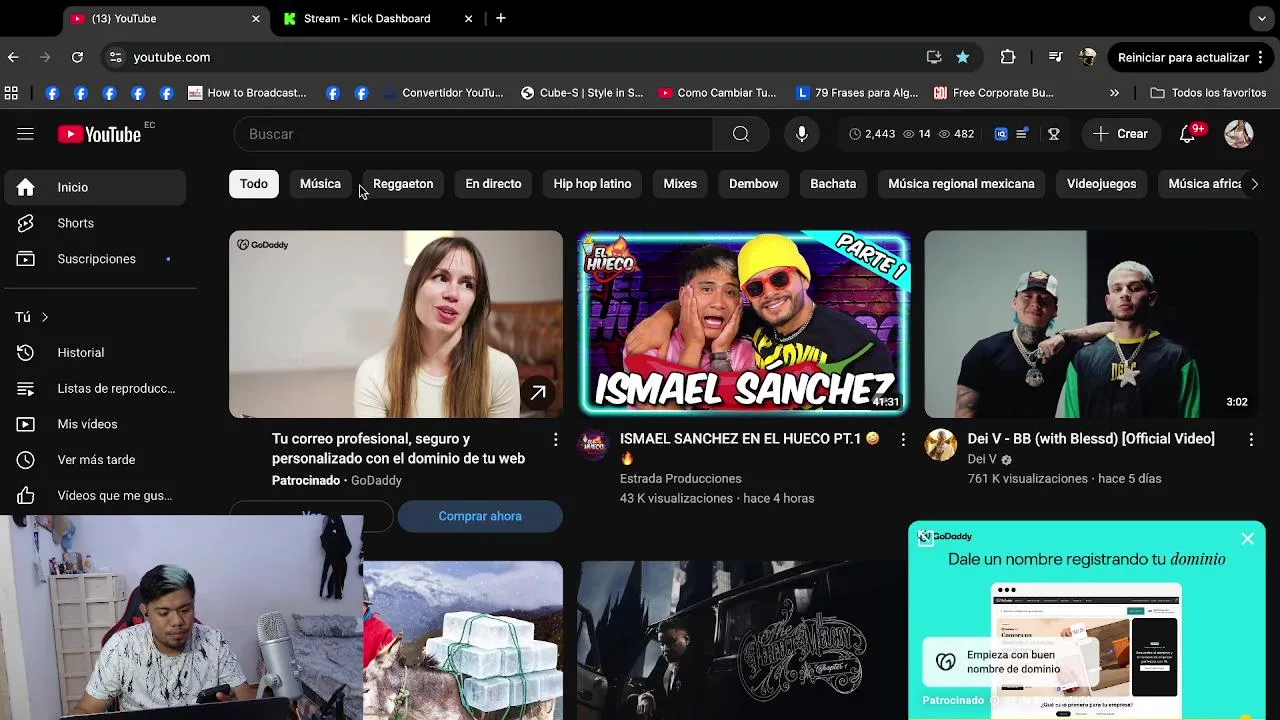Click the trophy icon in YouTube header
The height and width of the screenshot is (720, 1280).
pyautogui.click(x=1053, y=134)
